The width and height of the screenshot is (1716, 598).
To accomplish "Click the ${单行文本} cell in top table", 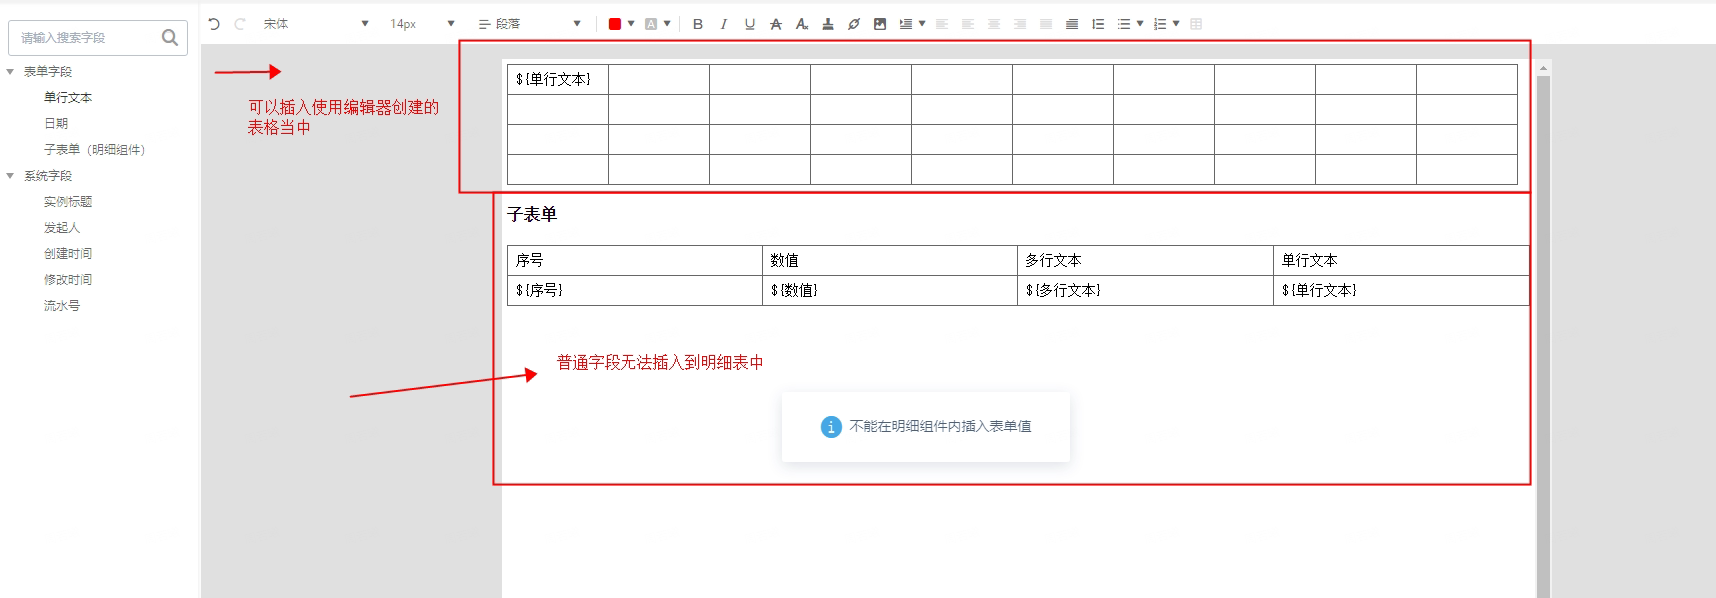I will point(558,79).
